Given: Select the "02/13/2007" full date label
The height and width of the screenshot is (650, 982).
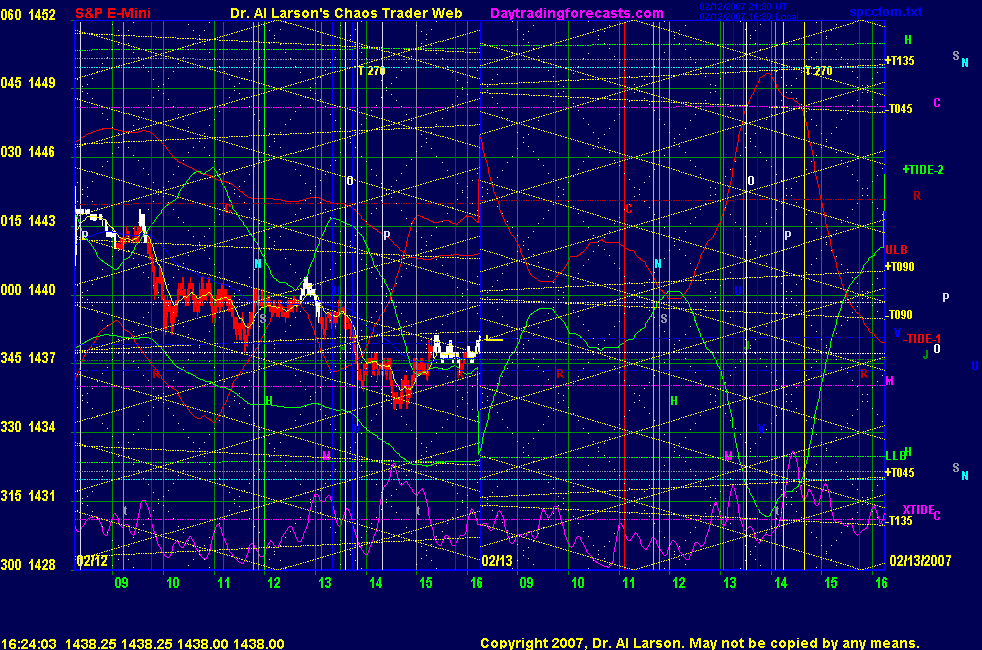Looking at the screenshot, I should (920, 560).
